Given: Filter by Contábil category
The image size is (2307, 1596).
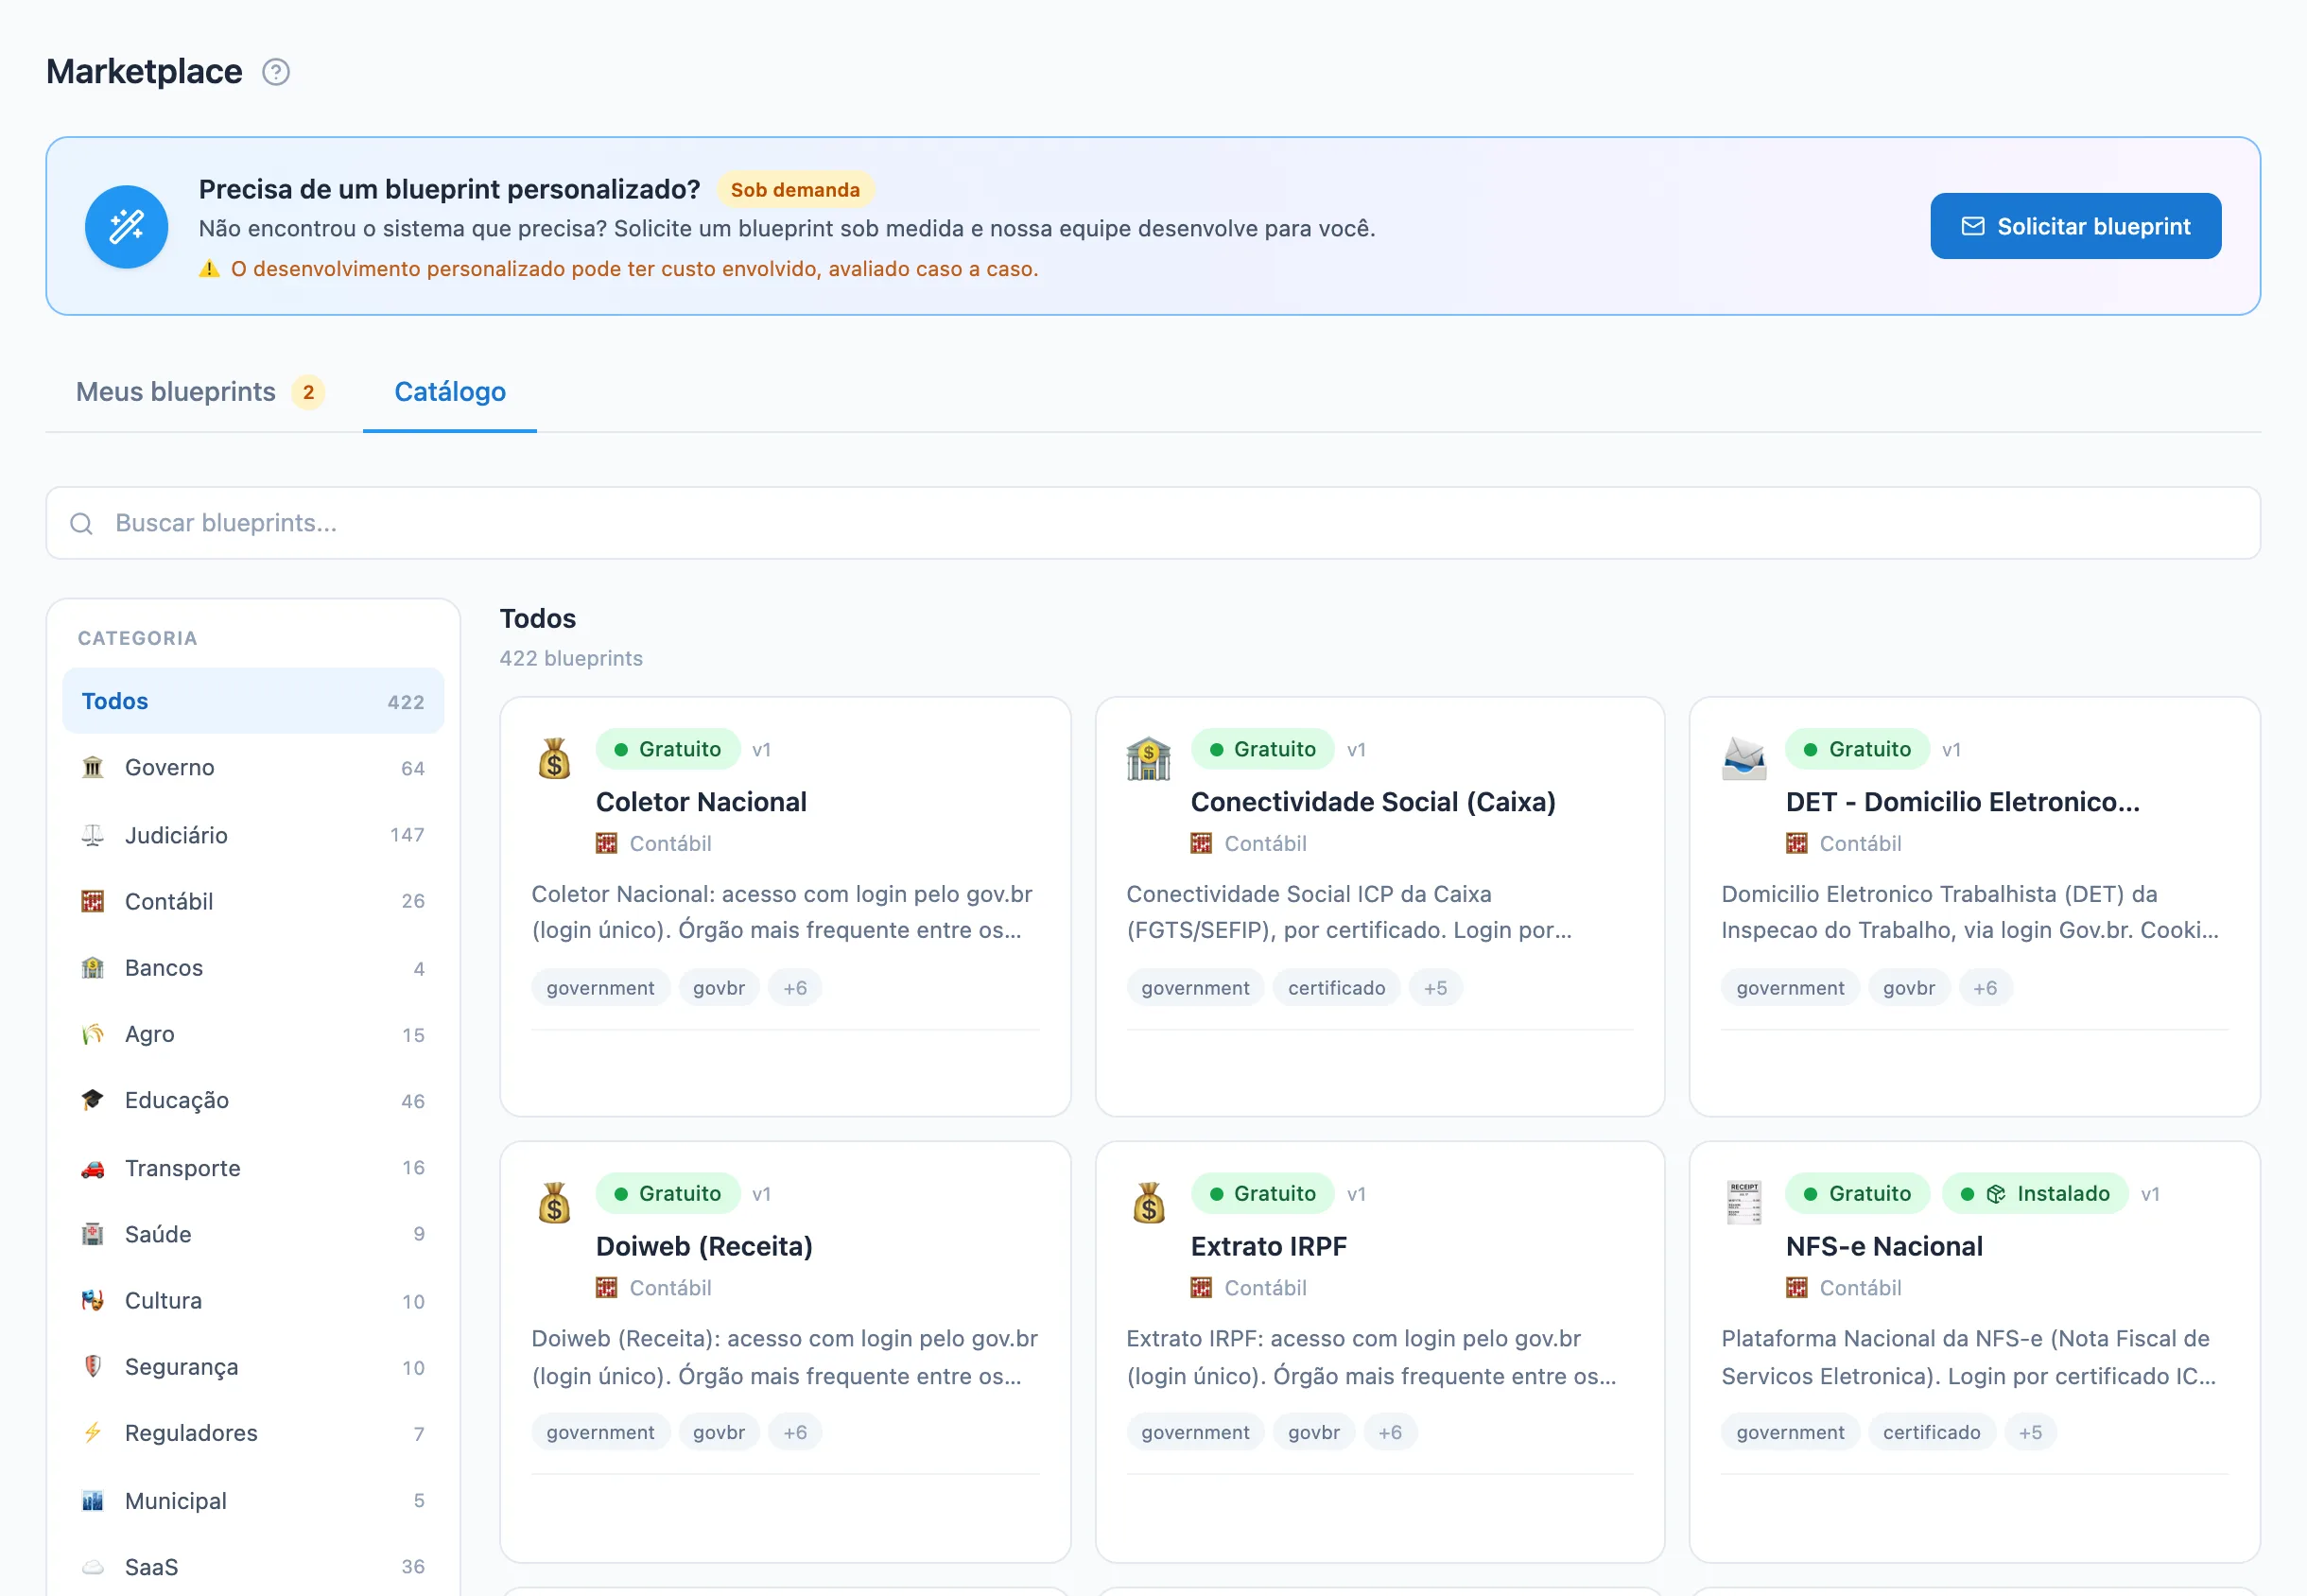Looking at the screenshot, I should [253, 901].
